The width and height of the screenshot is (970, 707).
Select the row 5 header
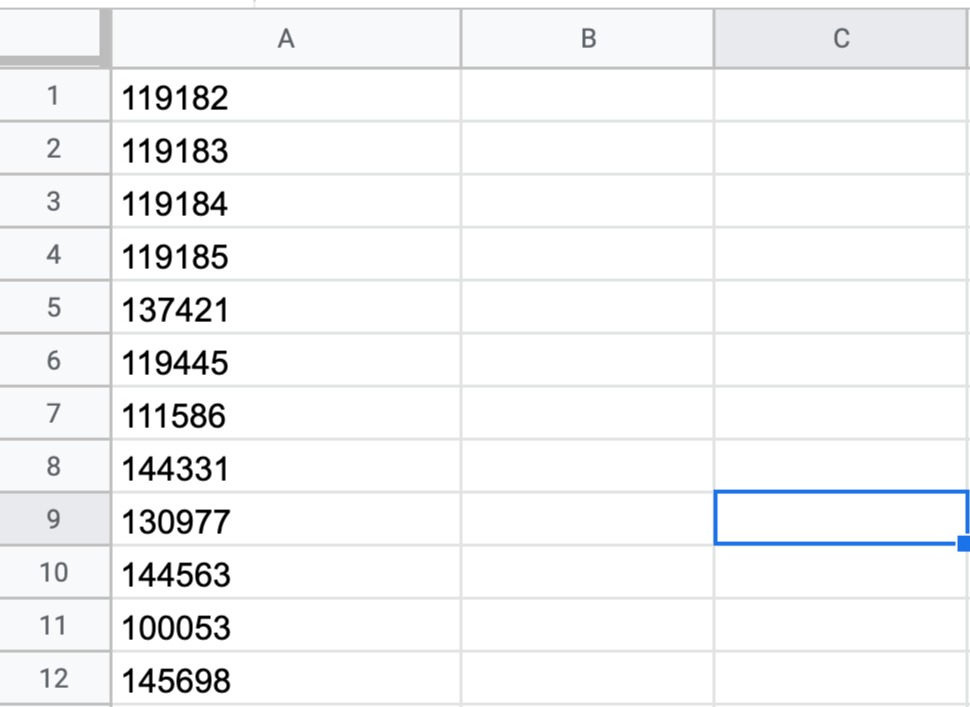[54, 308]
